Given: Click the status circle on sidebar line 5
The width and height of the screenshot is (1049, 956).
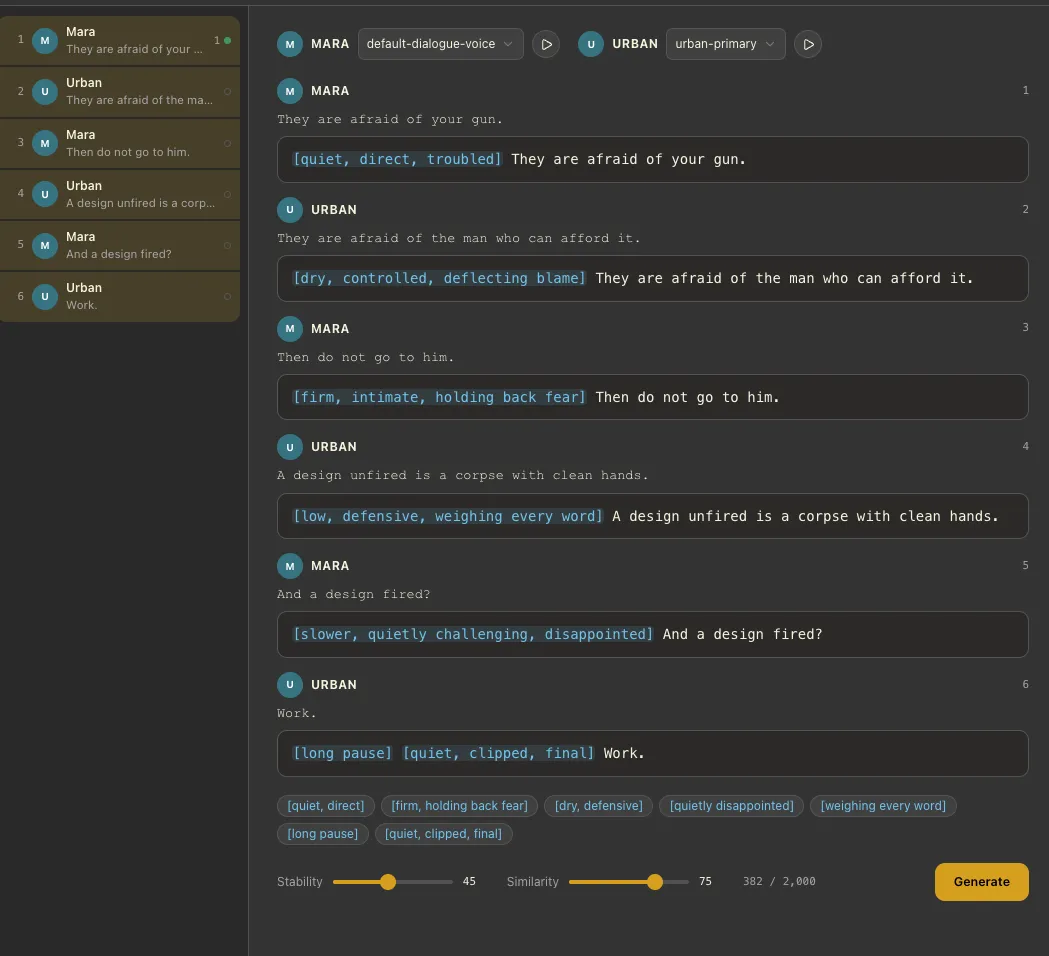Looking at the screenshot, I should tap(227, 246).
